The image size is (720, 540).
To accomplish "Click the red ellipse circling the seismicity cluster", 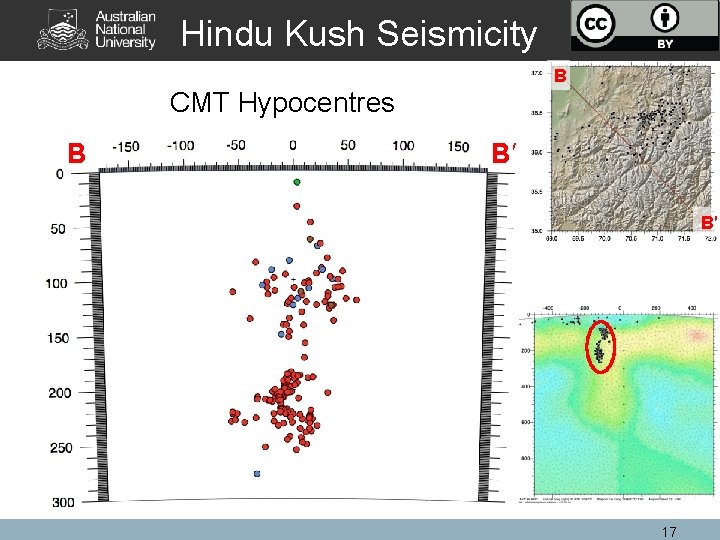I will pos(600,347).
